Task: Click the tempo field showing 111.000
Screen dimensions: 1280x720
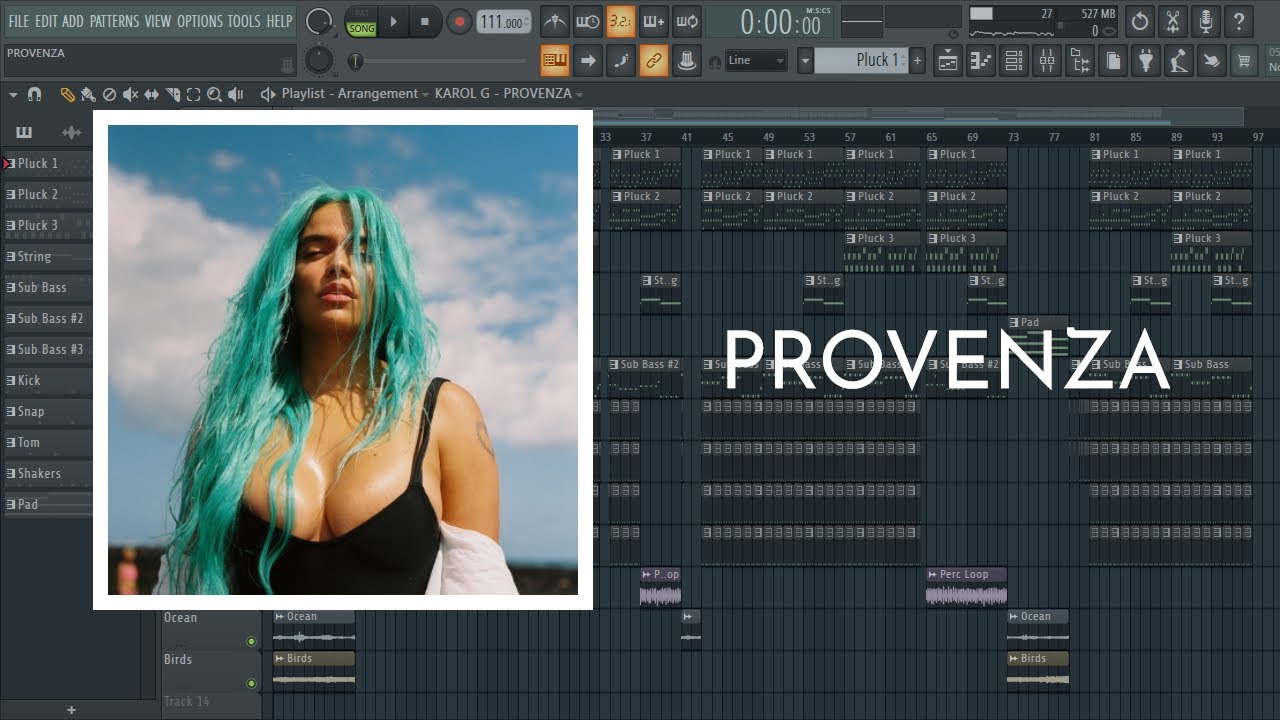Action: (503, 22)
